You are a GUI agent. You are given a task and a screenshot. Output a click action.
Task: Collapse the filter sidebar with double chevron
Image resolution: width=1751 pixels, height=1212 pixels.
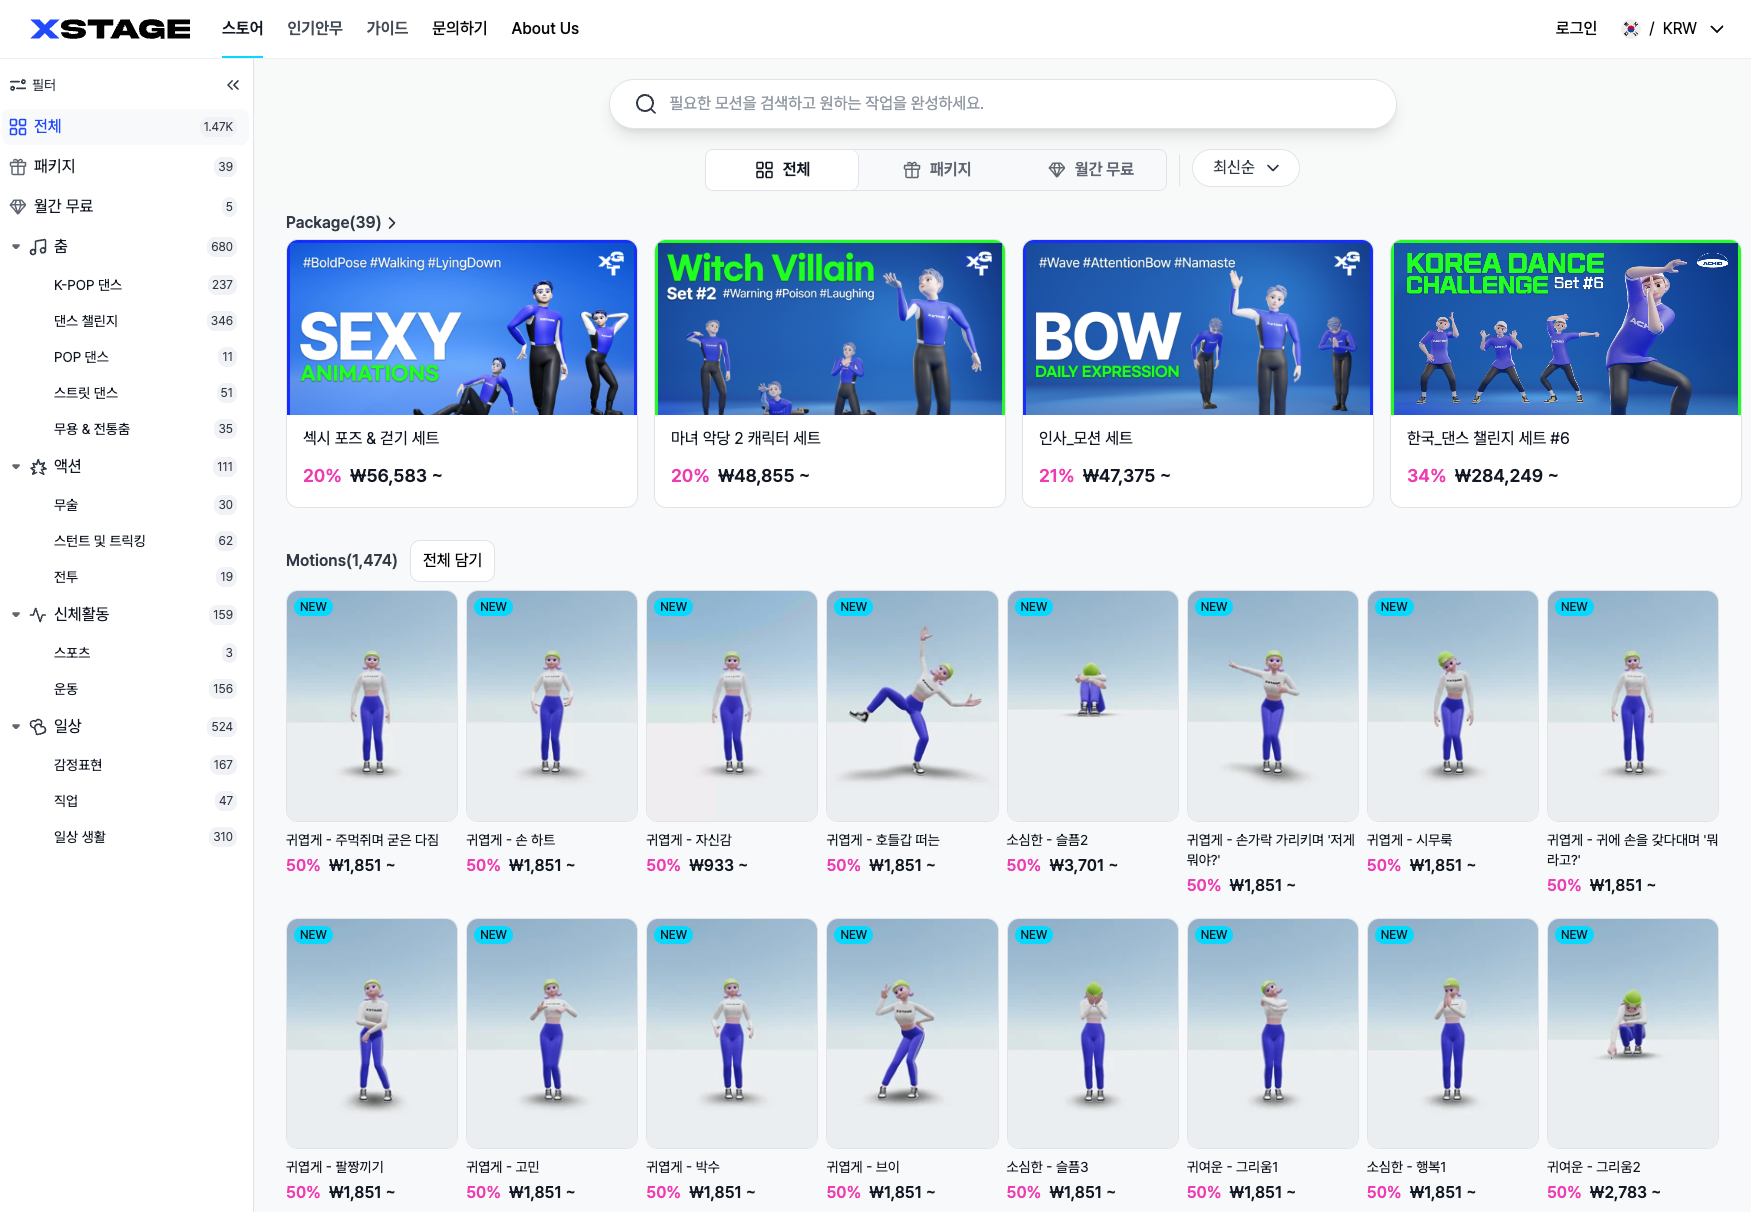[233, 85]
